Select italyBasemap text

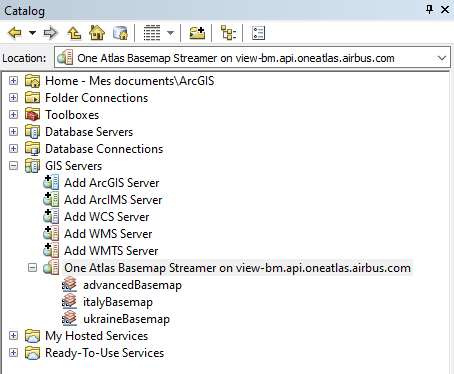click(118, 302)
